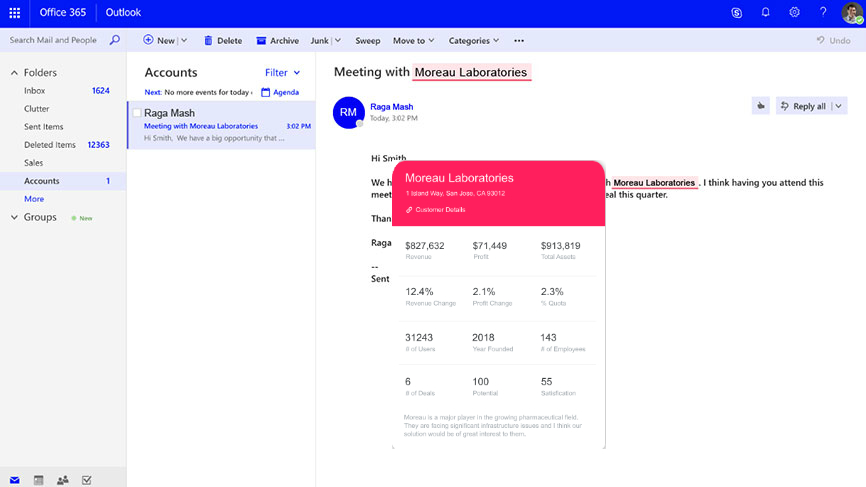866x487 pixels.
Task: Click Customer Details link in card
Action: click(x=440, y=210)
